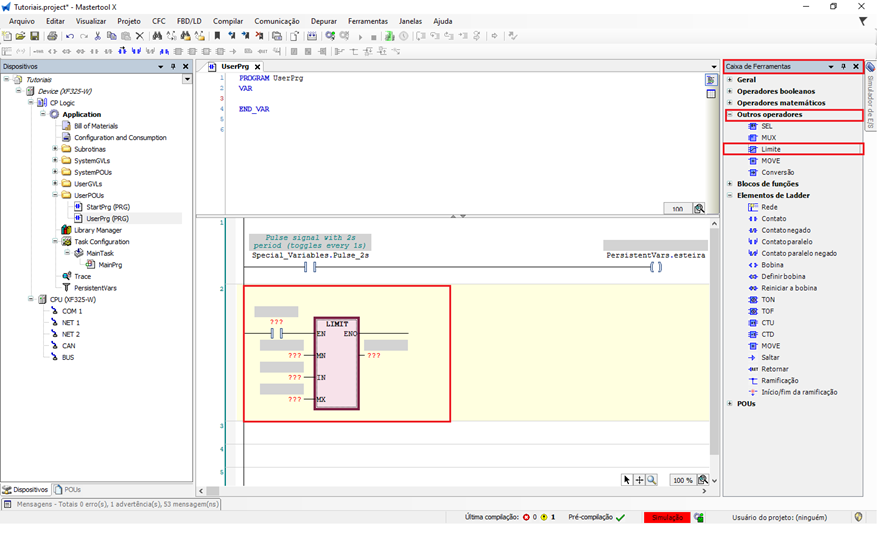Select the arrow pointer tool in editor

(x=627, y=480)
